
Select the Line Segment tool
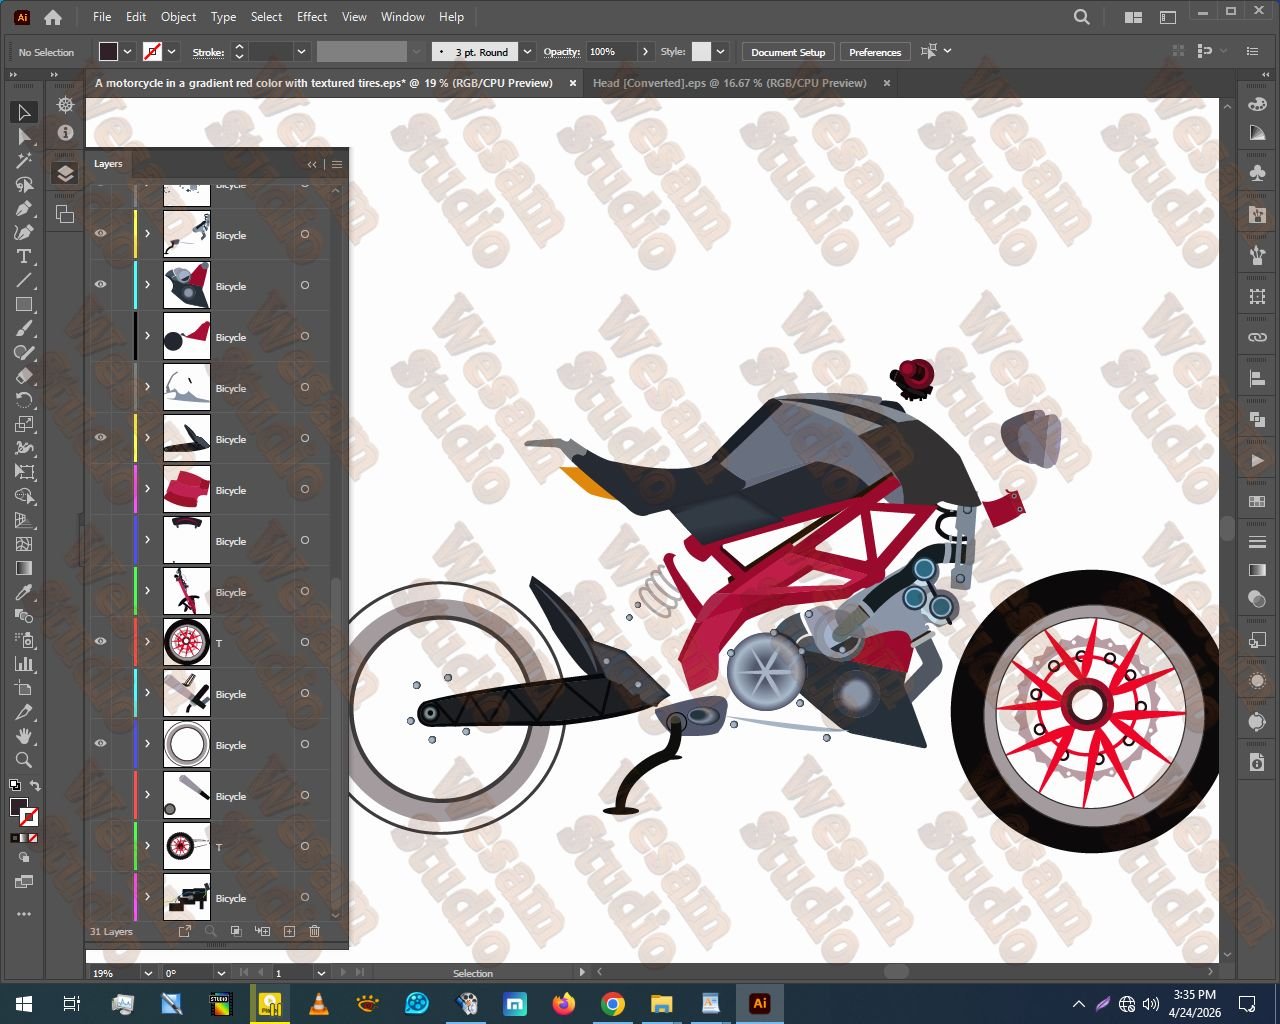(x=25, y=280)
